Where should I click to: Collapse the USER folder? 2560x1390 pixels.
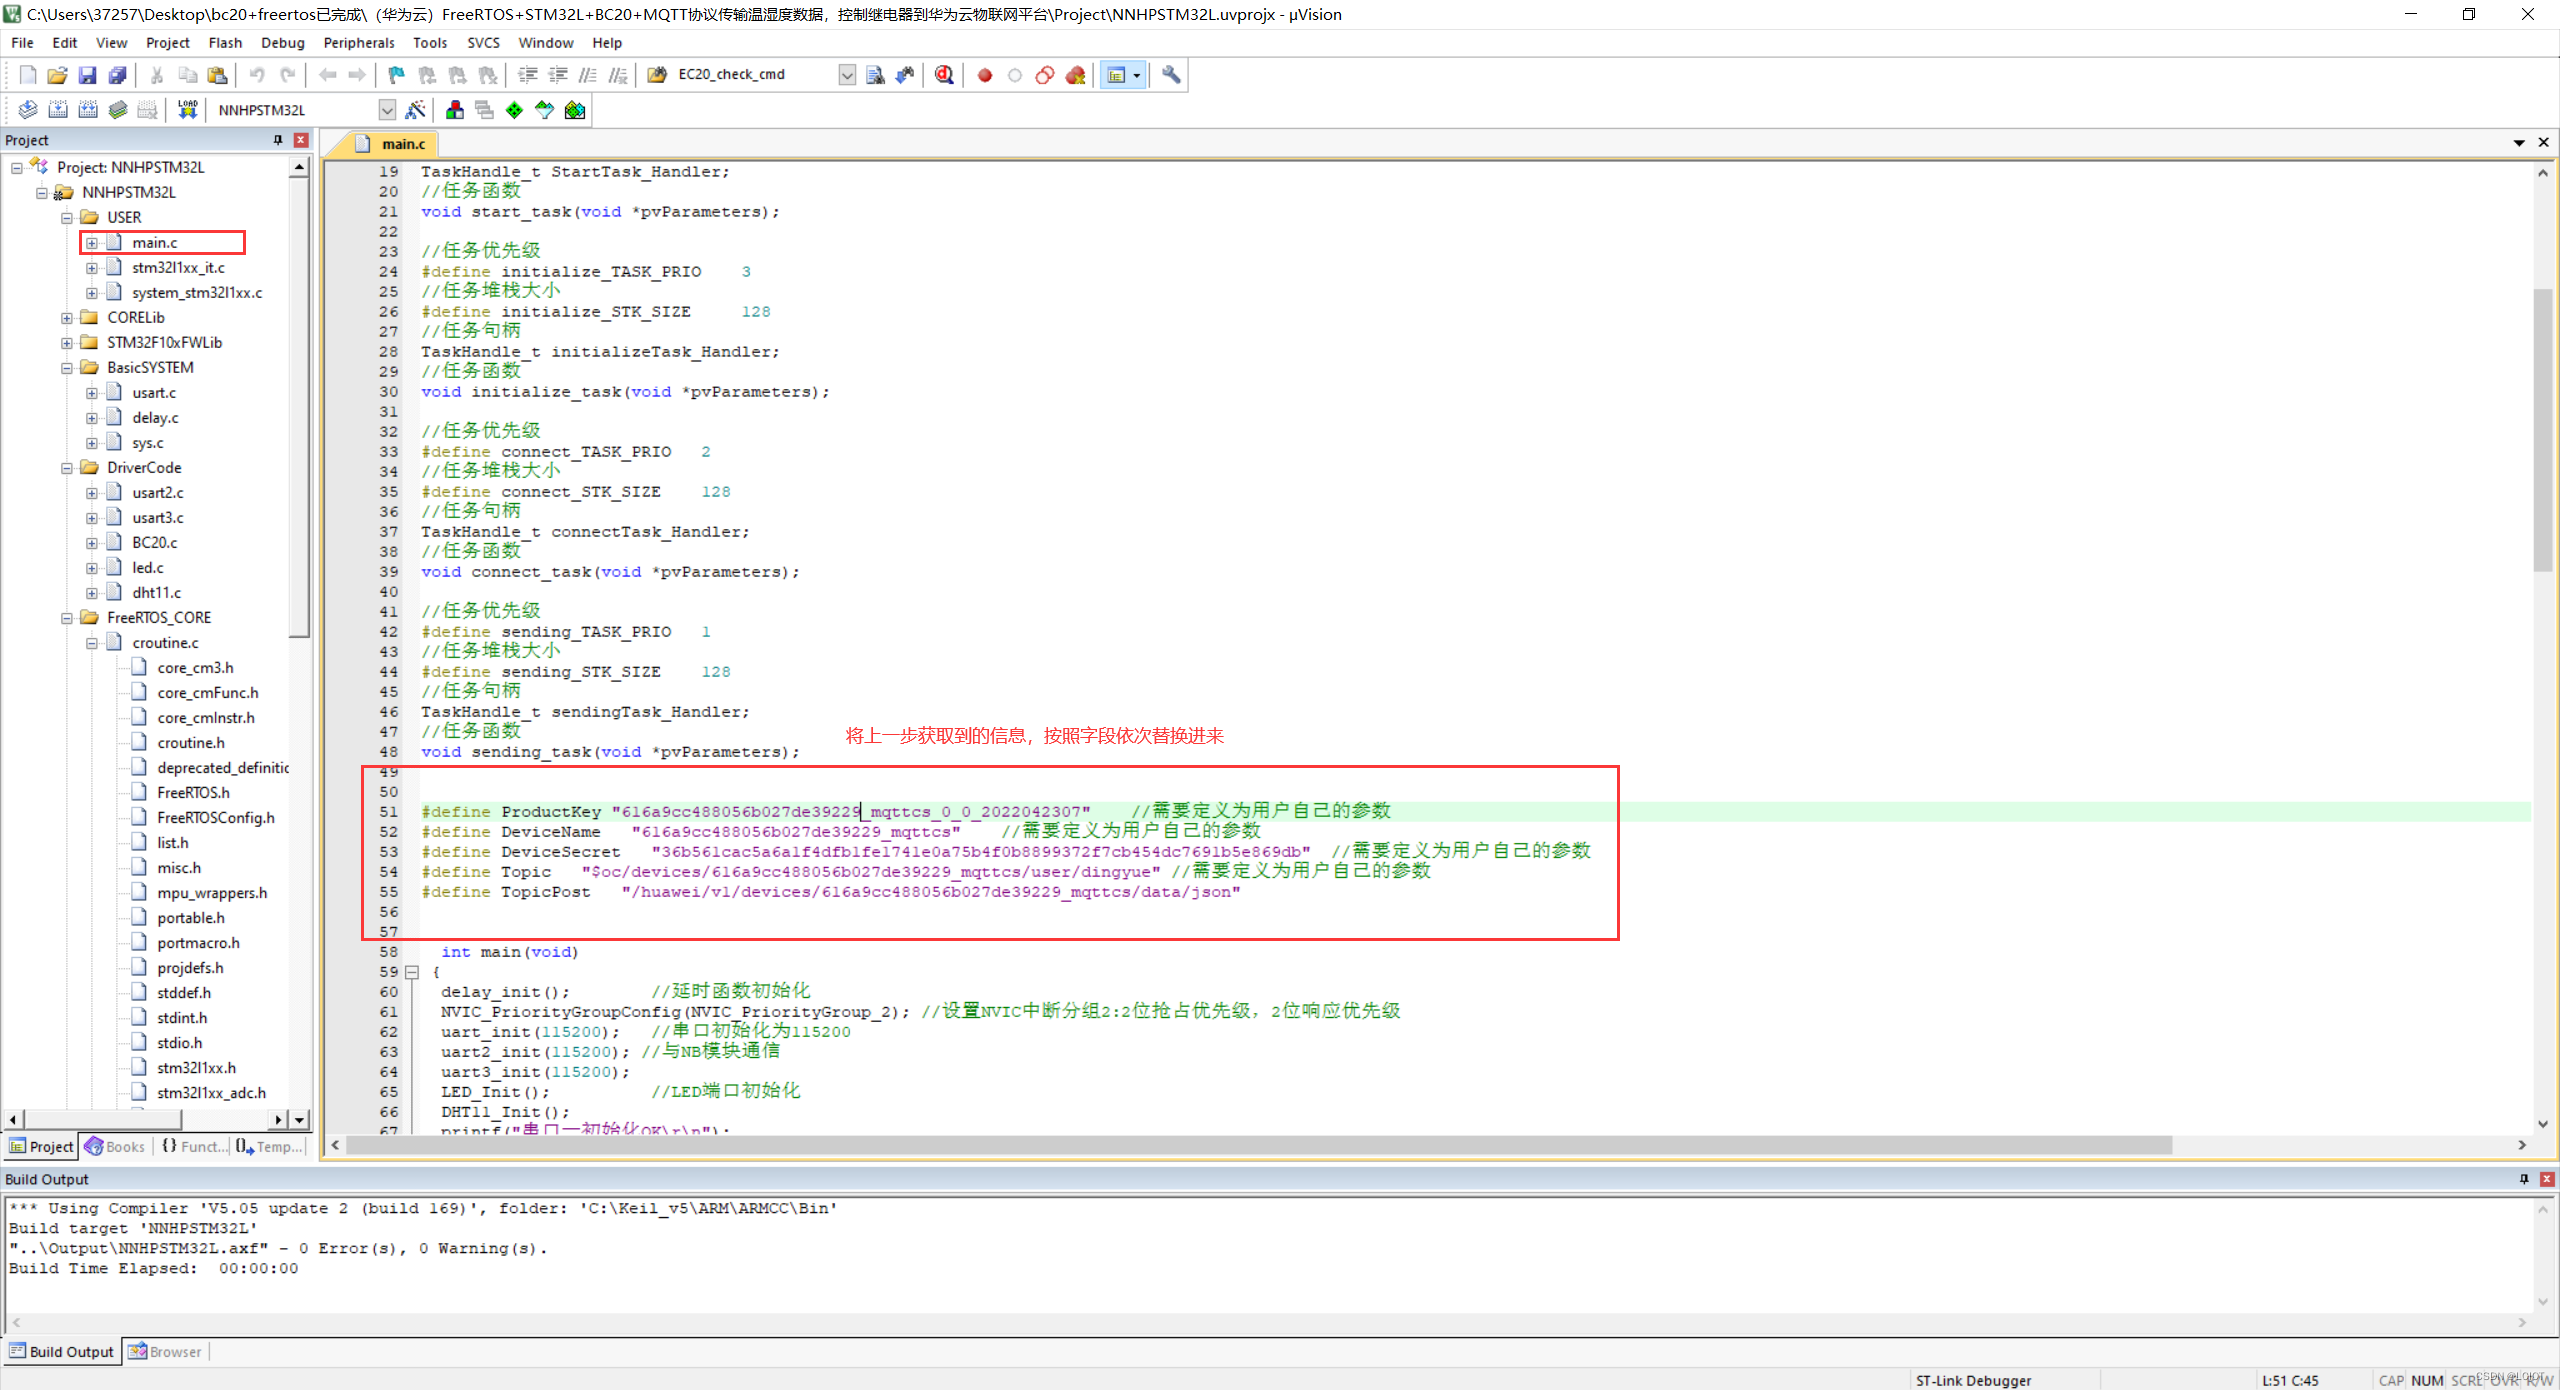tap(67, 217)
